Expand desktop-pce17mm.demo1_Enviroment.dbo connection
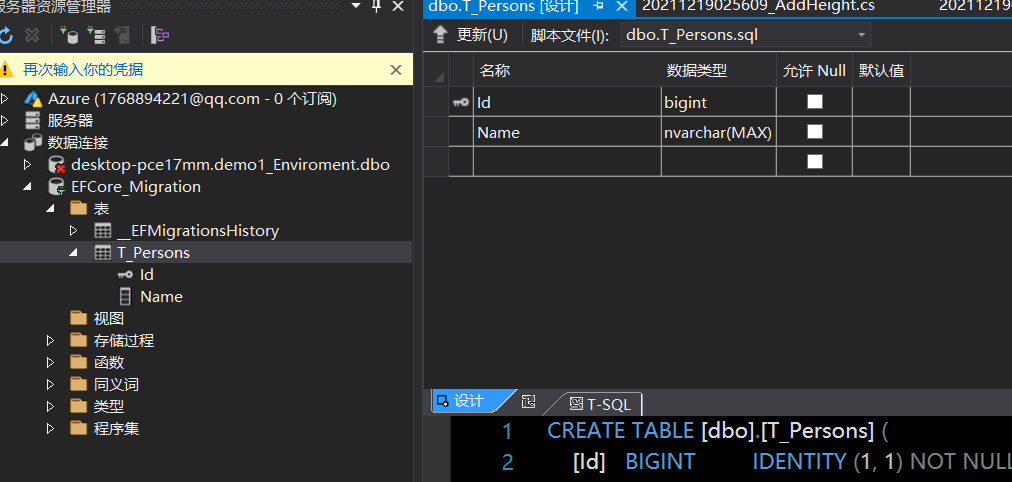Viewport: 1012px width, 482px height. (28, 165)
